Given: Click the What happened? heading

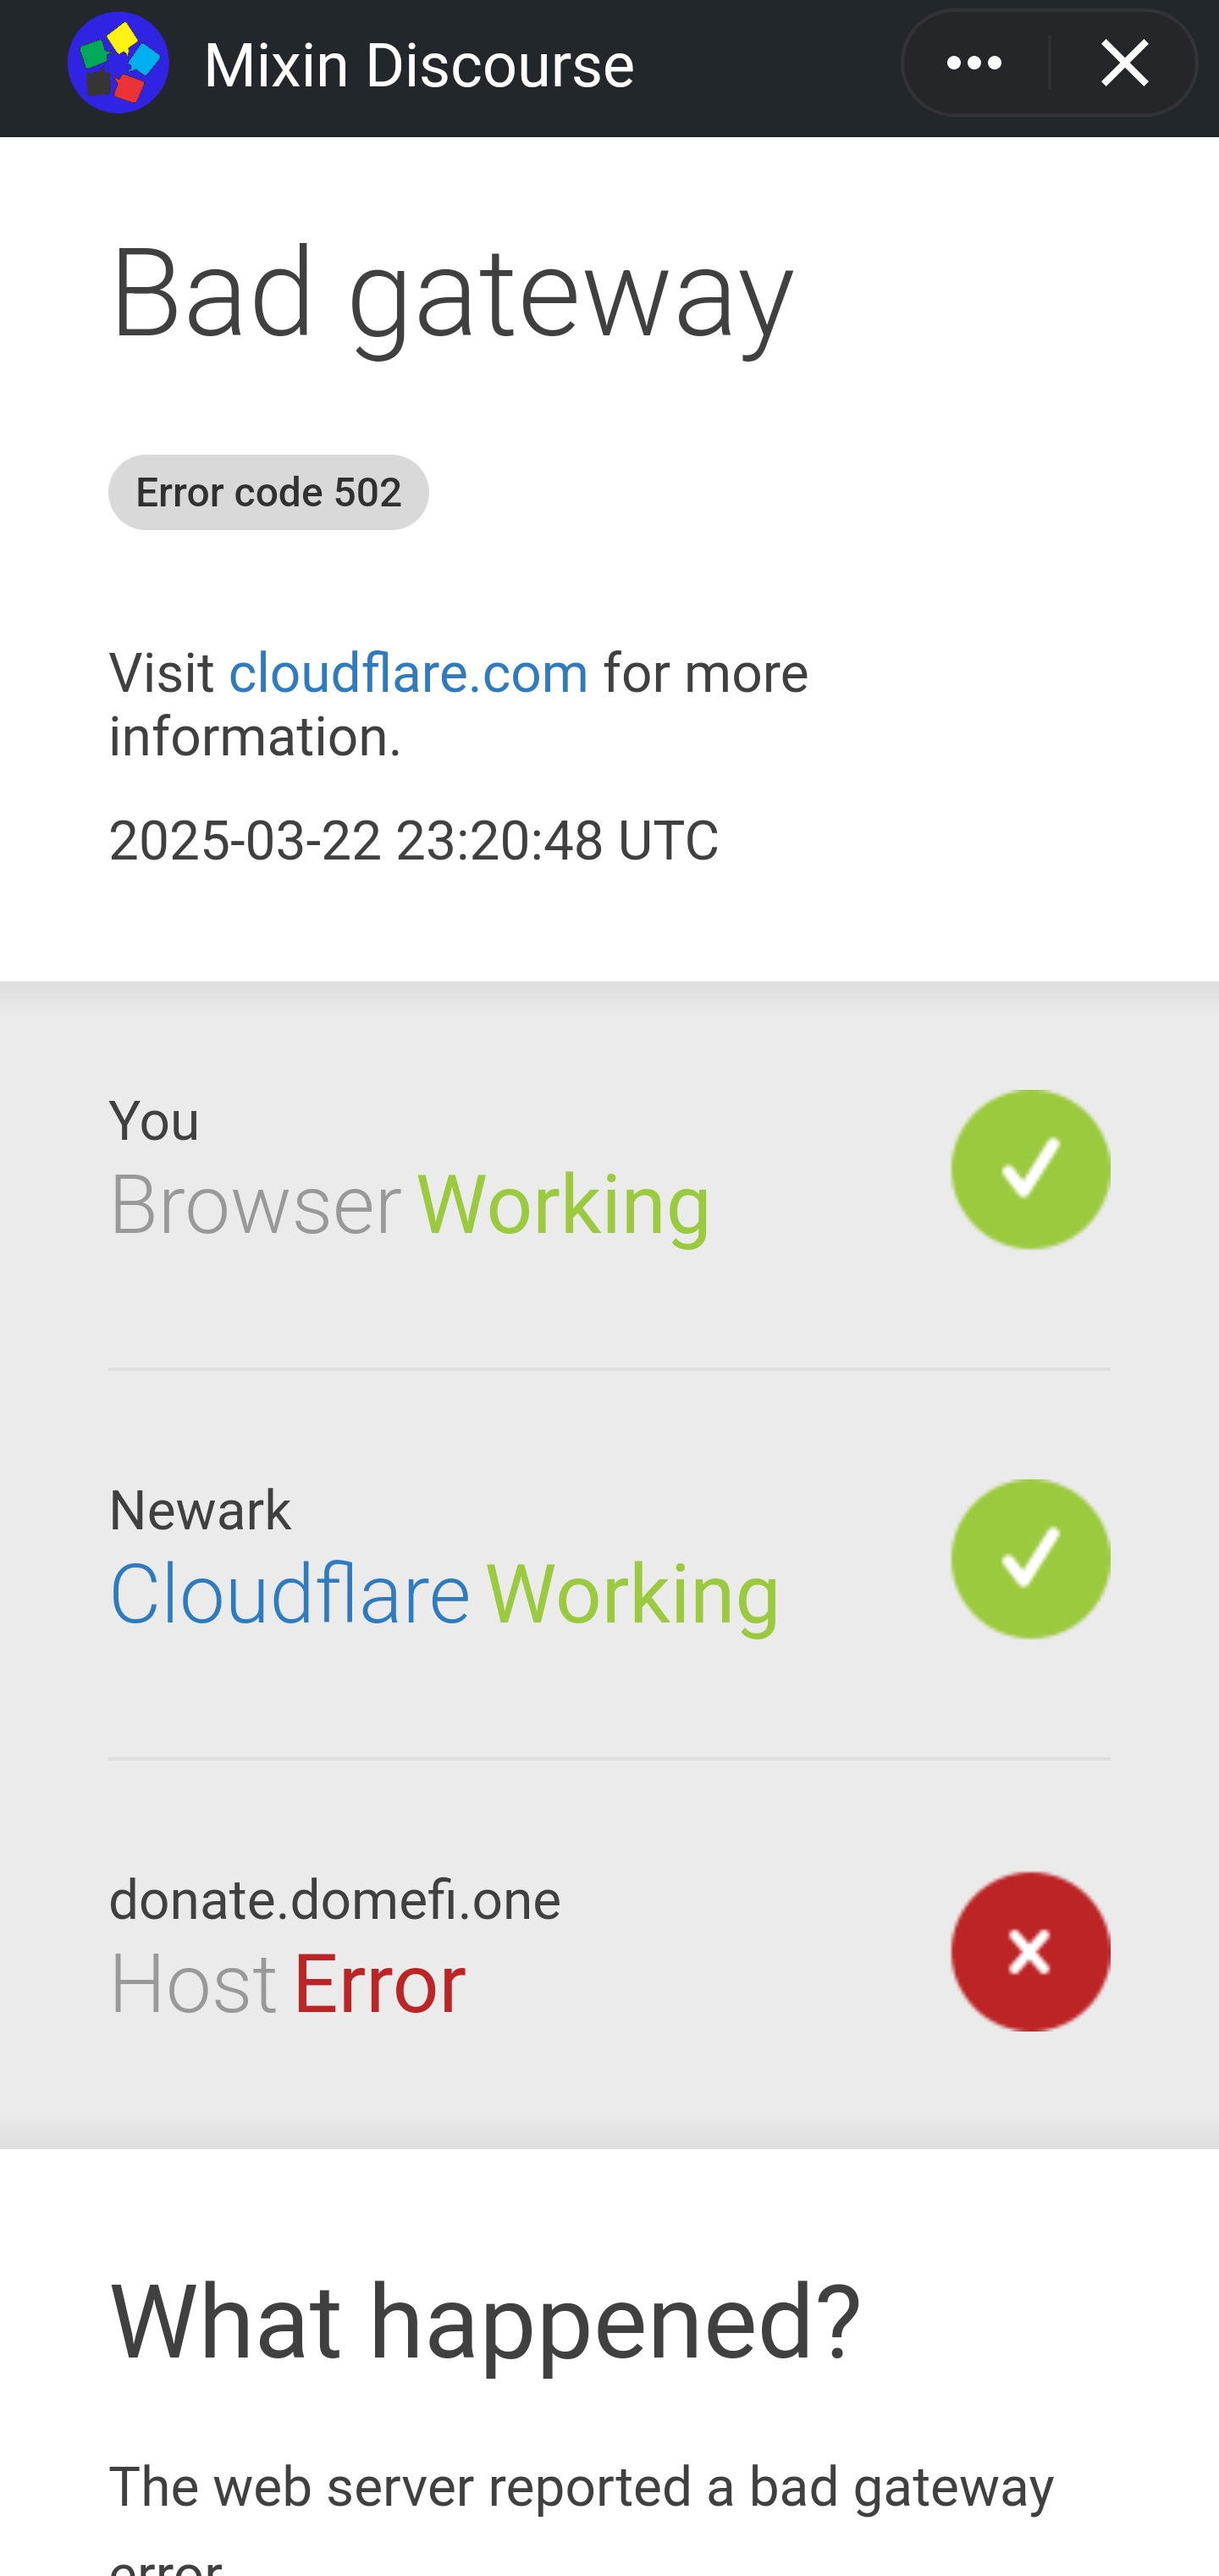Looking at the screenshot, I should point(485,2322).
